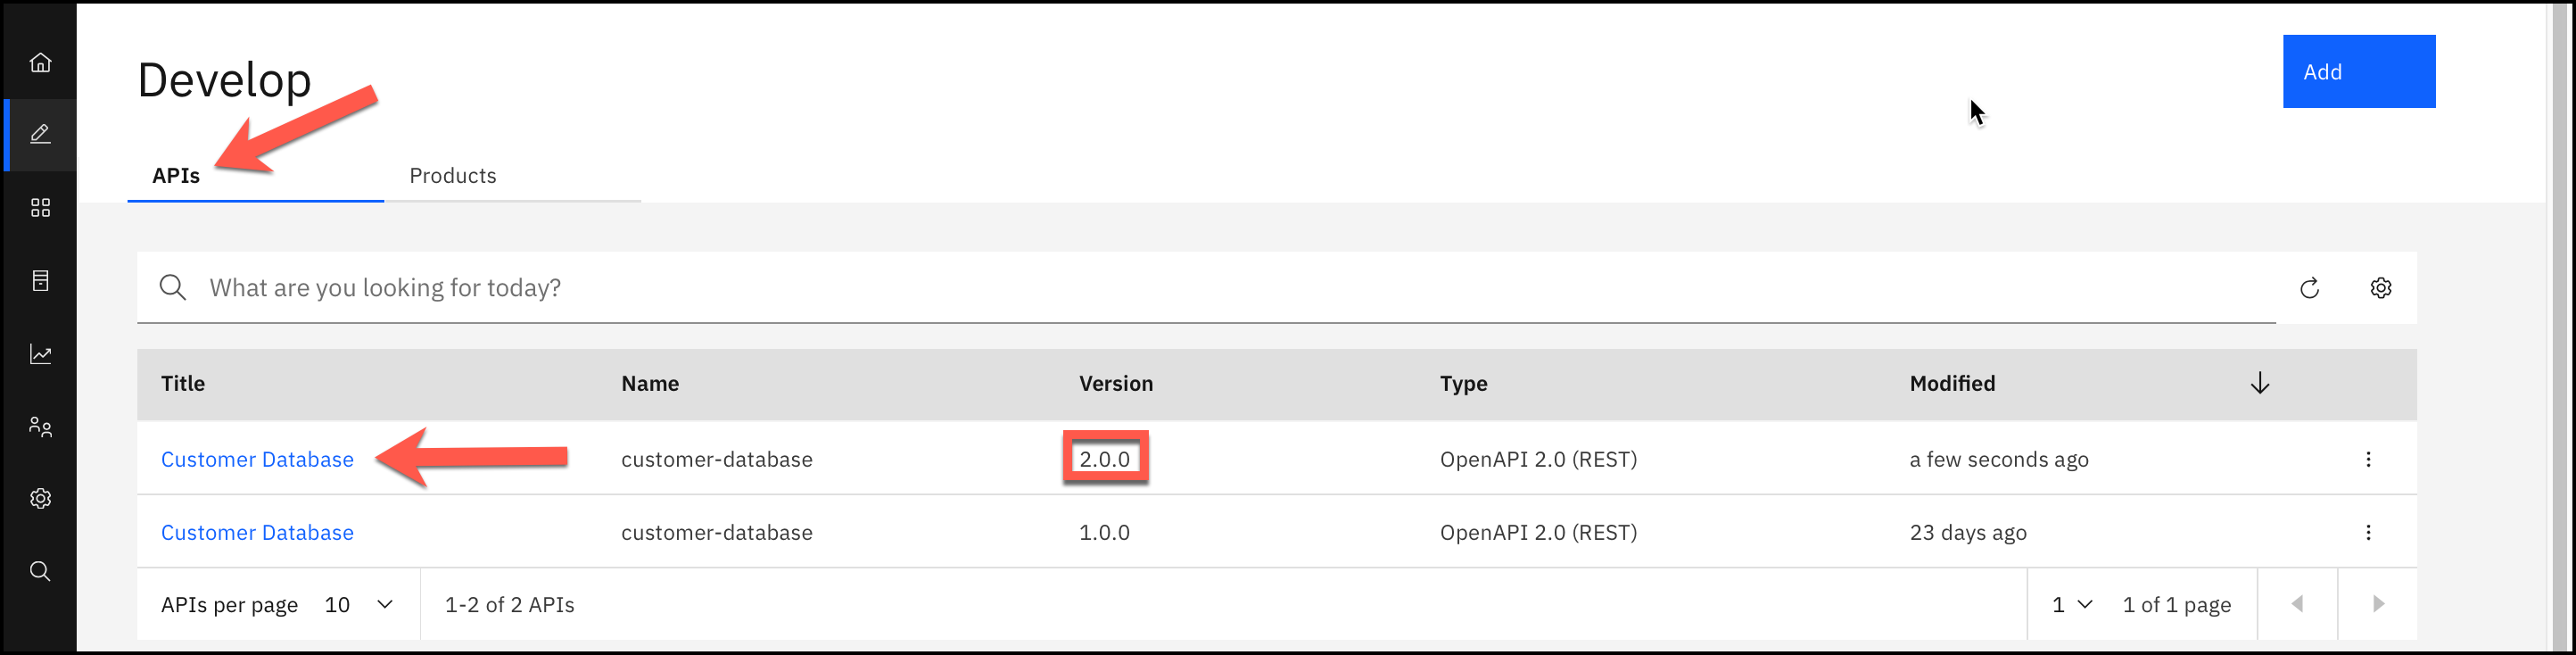Refresh the APIs list
The image size is (2576, 655).
[x=2309, y=288]
